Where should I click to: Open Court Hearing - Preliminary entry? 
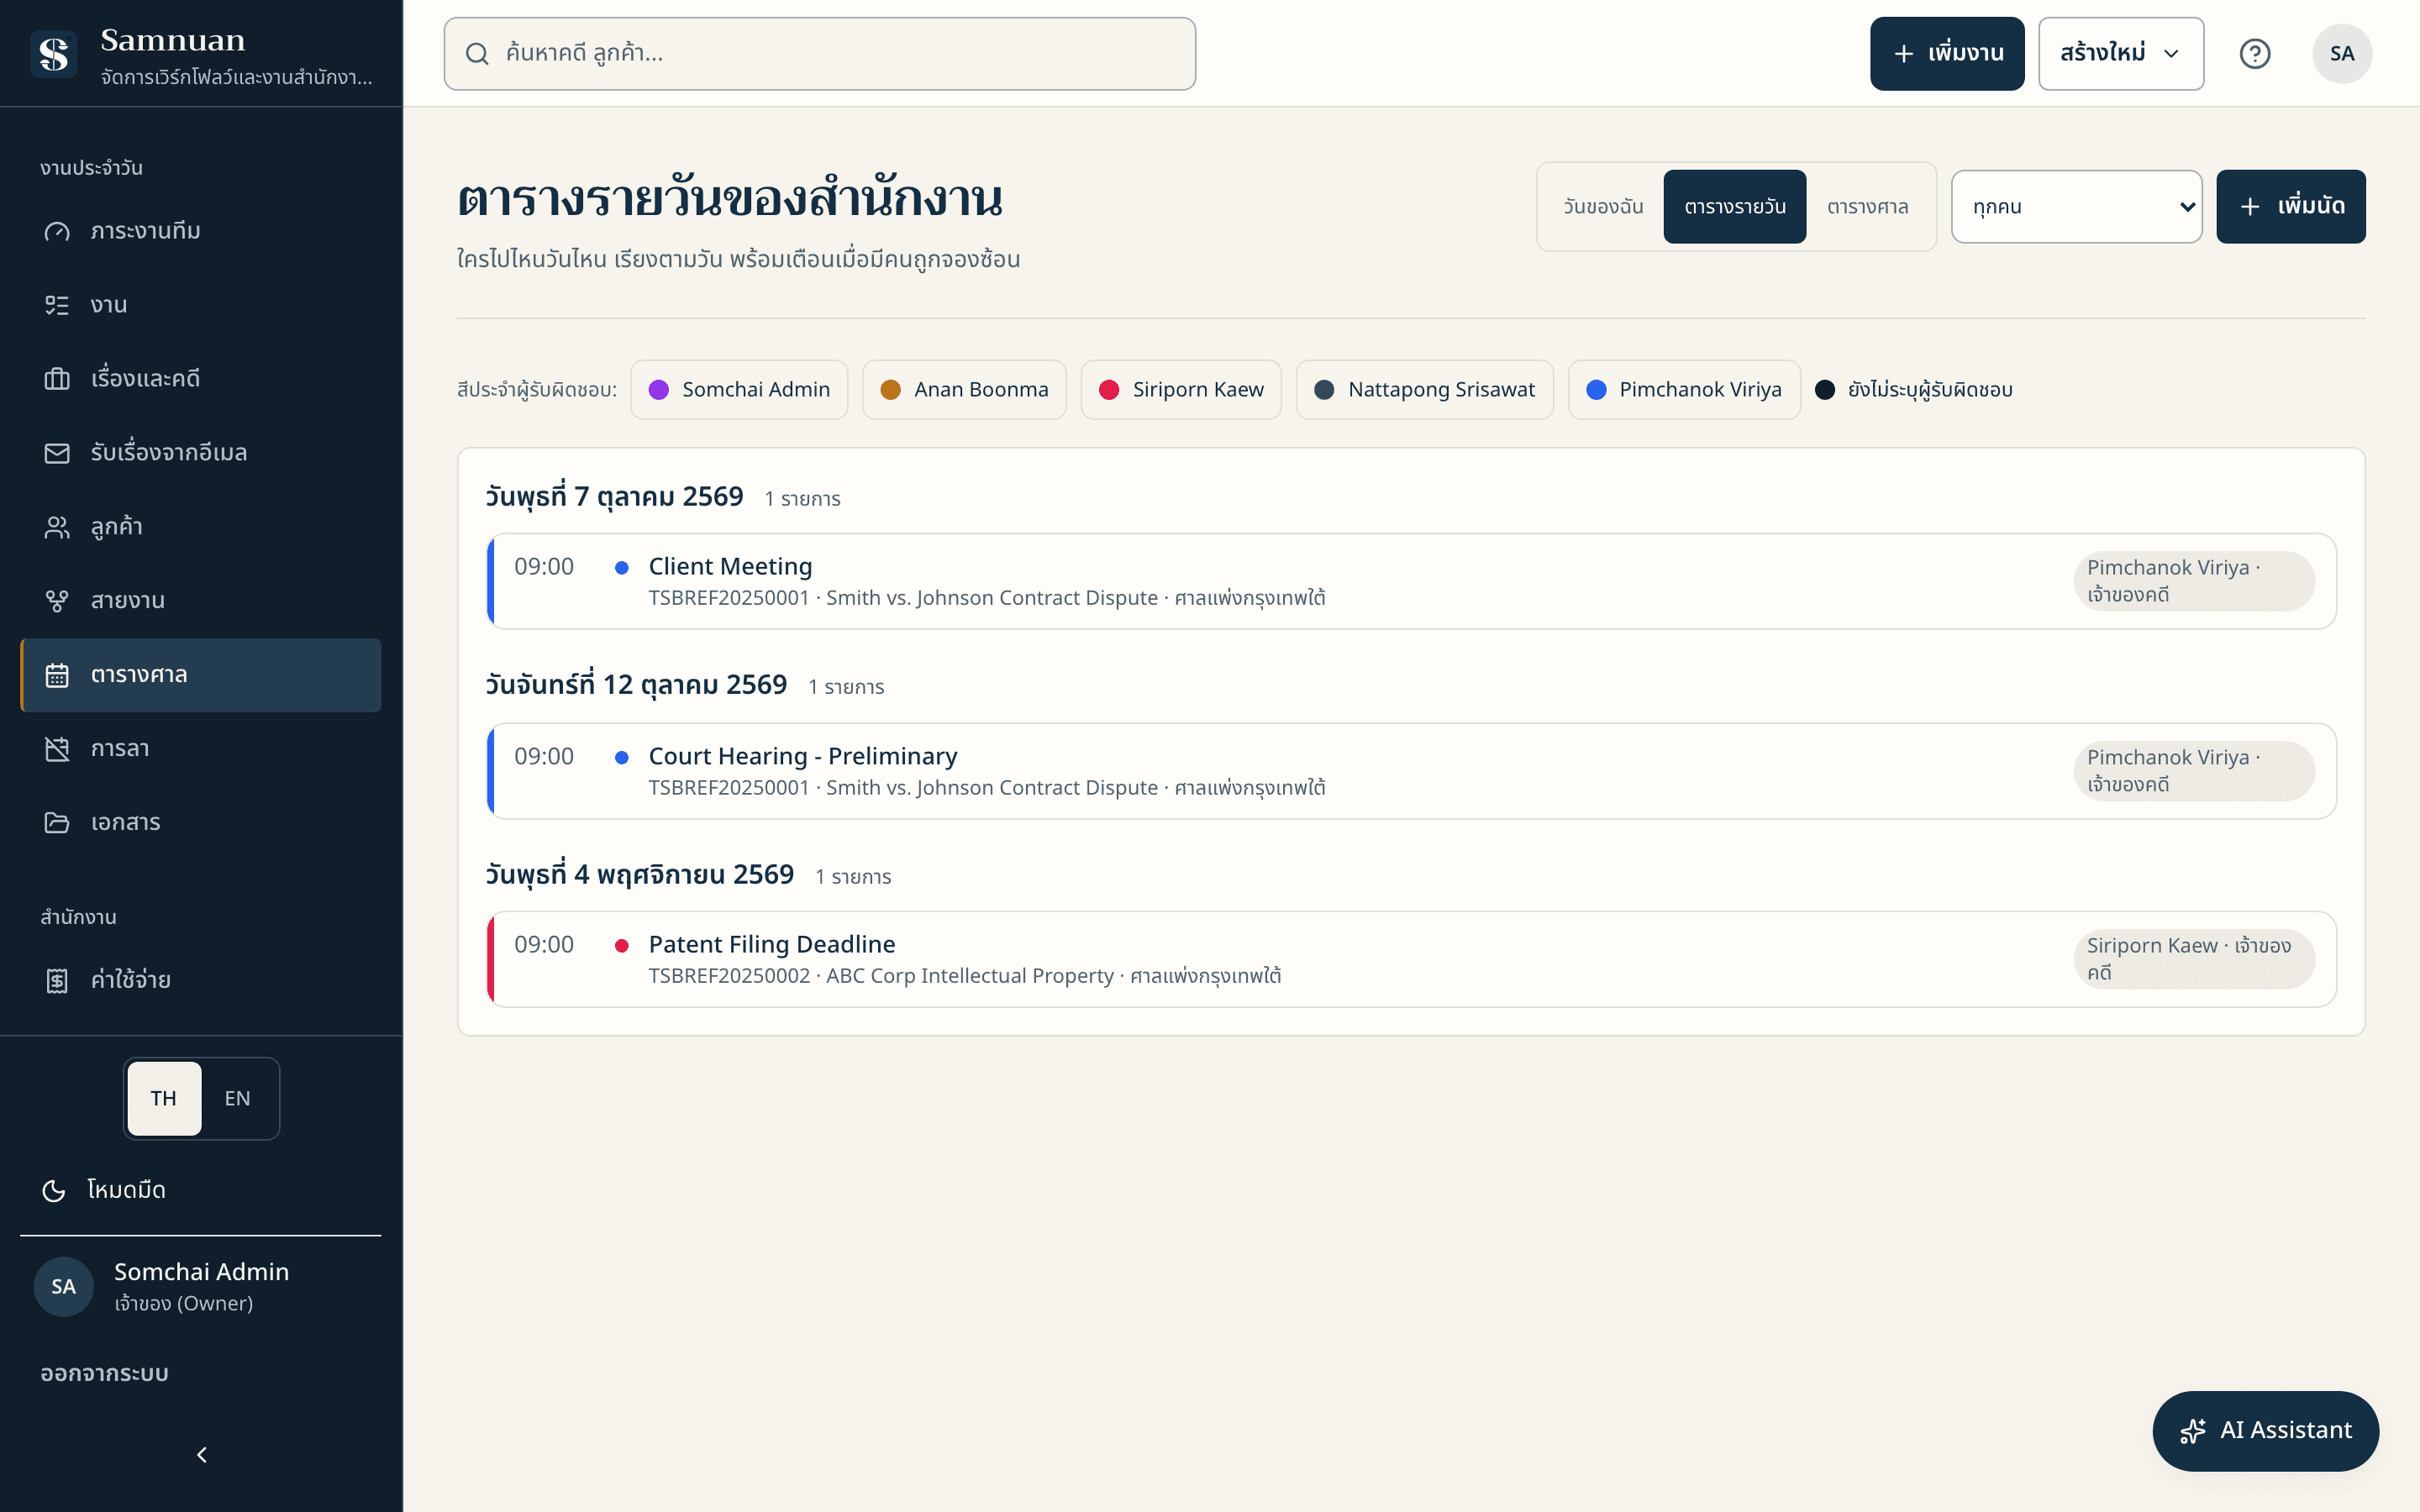1411,771
